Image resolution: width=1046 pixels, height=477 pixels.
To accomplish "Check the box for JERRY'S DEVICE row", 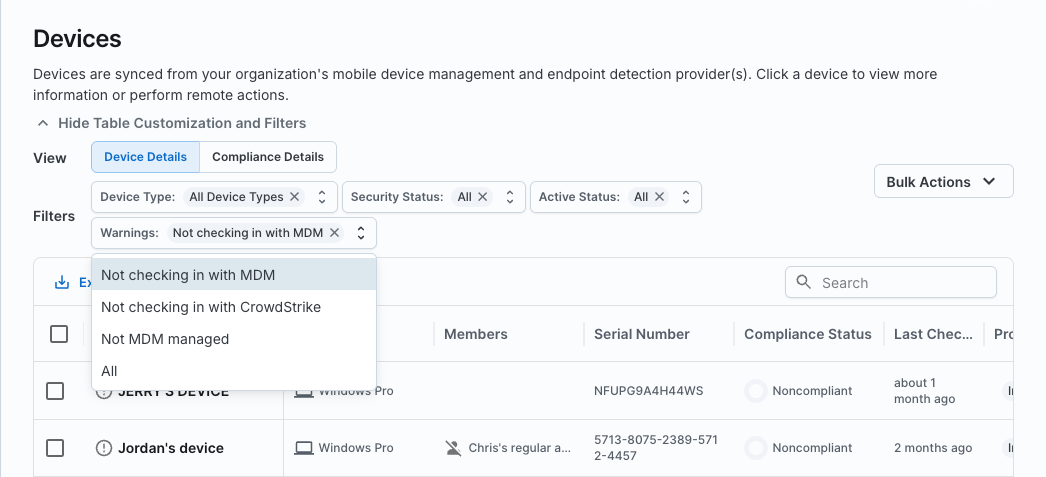I will pos(56,391).
